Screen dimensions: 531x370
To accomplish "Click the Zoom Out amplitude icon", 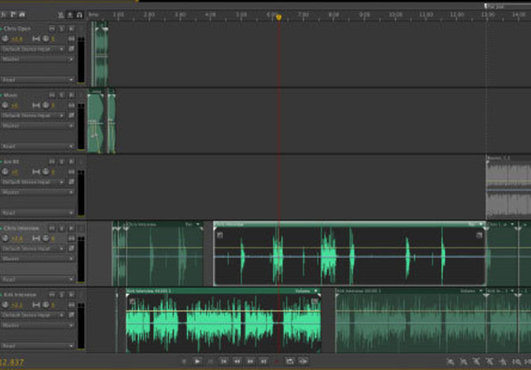I will [464, 362].
